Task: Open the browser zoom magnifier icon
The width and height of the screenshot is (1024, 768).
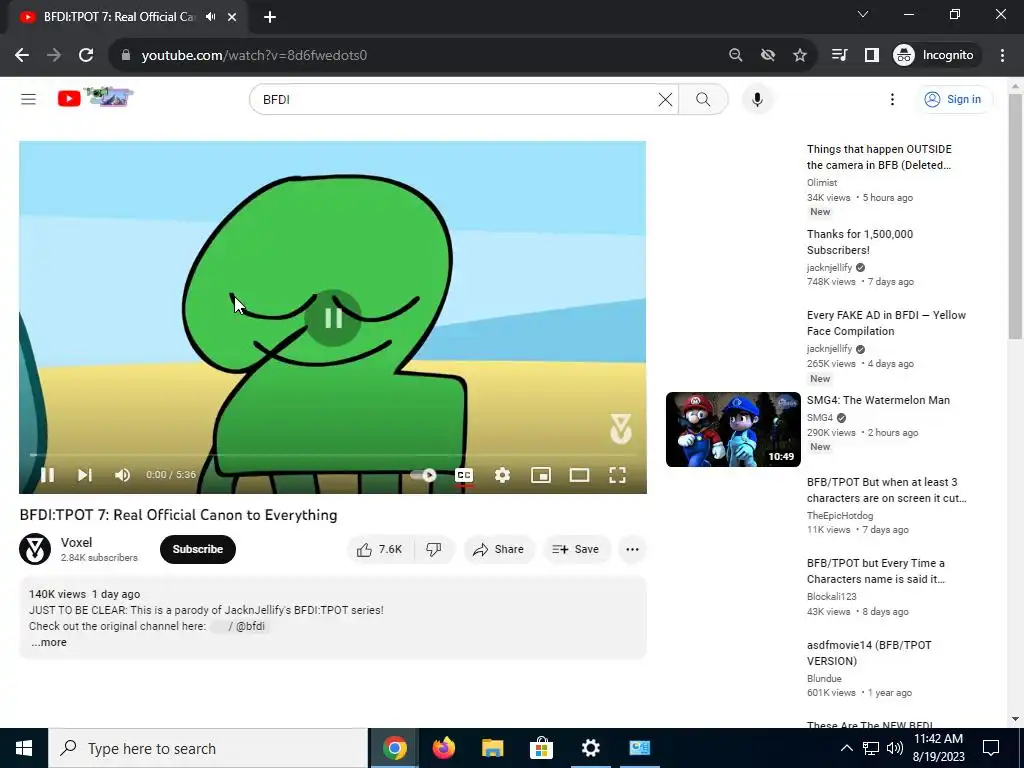Action: click(x=735, y=55)
